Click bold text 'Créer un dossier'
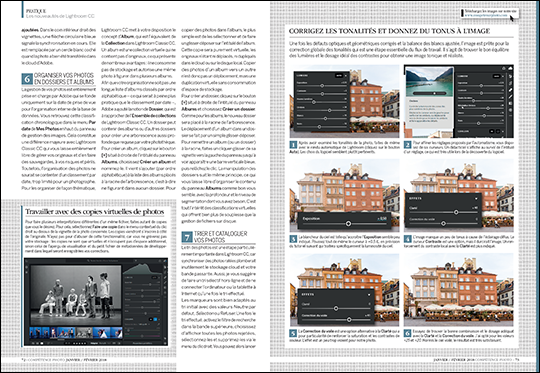The height and width of the screenshot is (373, 540). 238,109
